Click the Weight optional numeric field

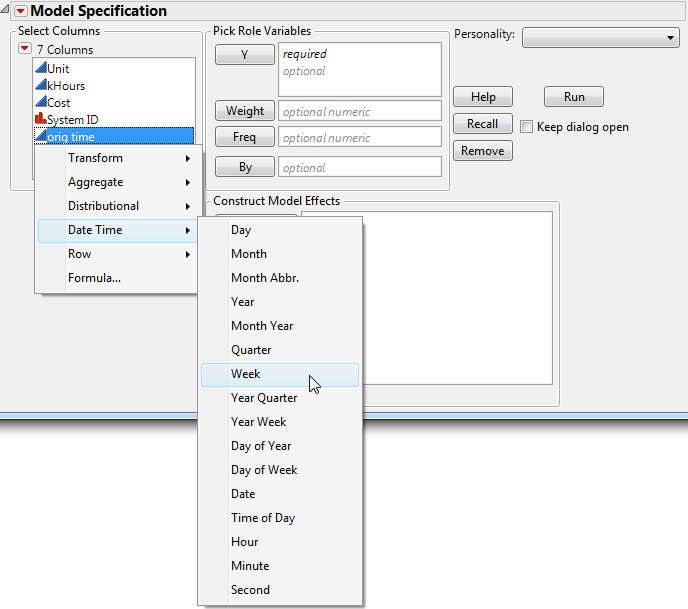click(x=360, y=111)
